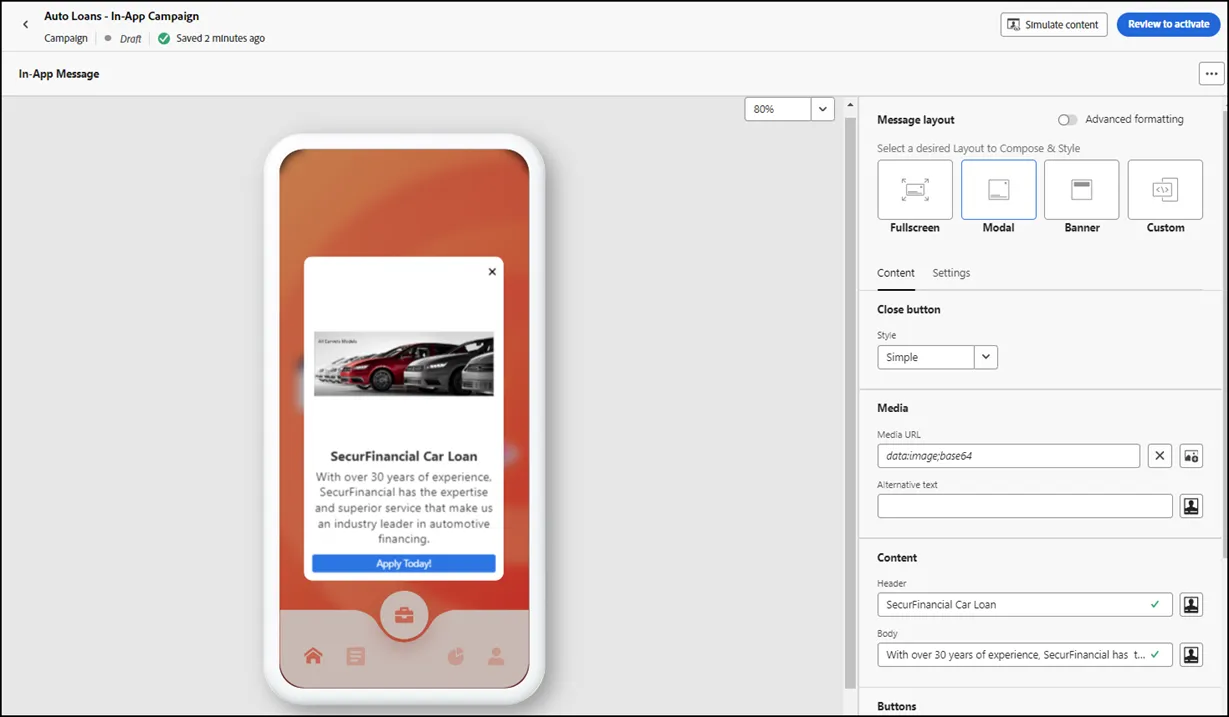Click the Alternative text input field
The width and height of the screenshot is (1229, 717).
click(x=1025, y=506)
